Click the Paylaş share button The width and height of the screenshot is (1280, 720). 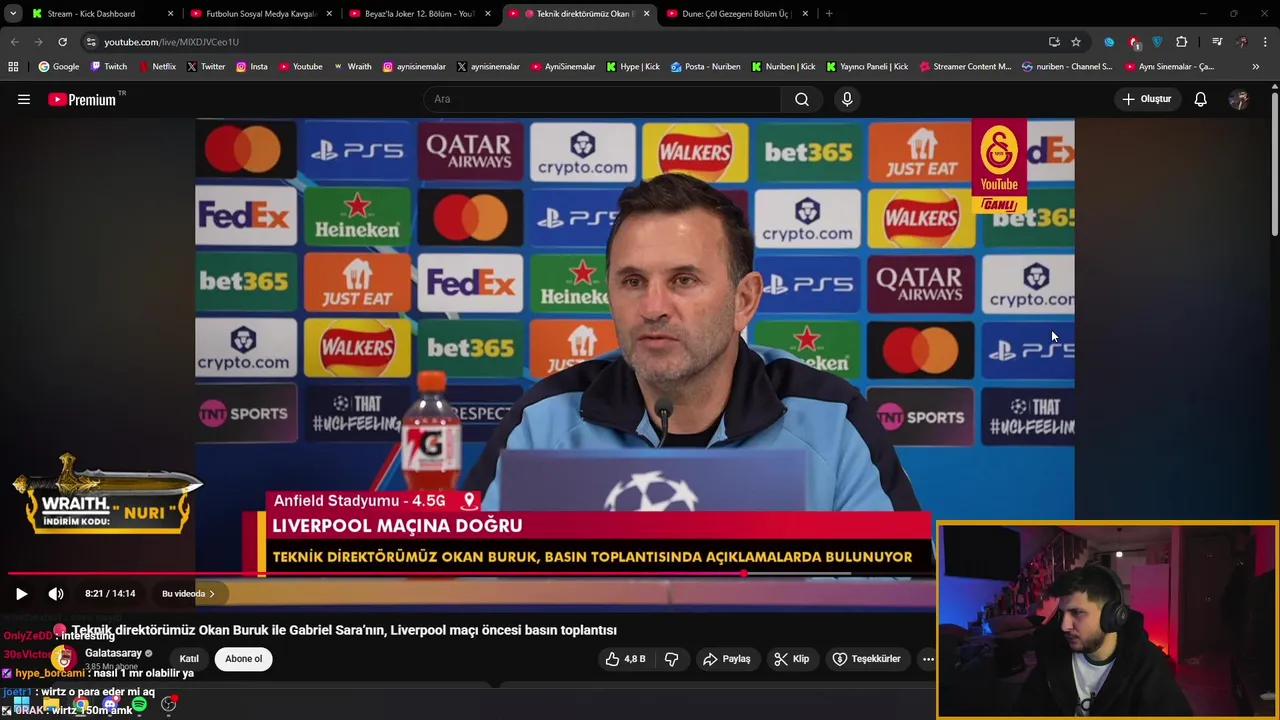pos(727,659)
